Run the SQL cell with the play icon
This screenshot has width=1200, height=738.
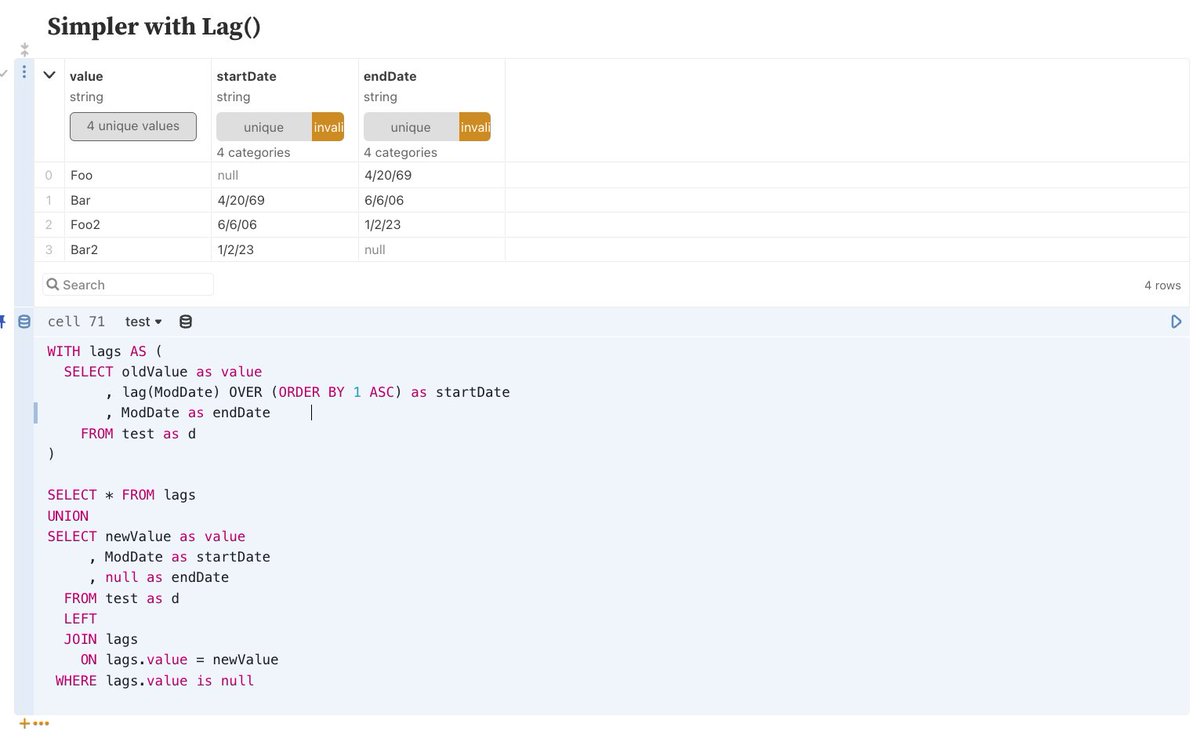coord(1176,321)
